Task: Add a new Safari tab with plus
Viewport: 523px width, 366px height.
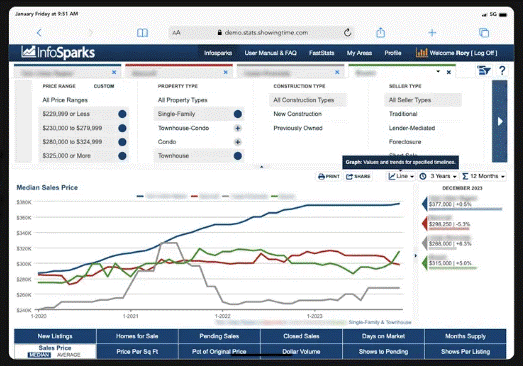Action: point(432,32)
